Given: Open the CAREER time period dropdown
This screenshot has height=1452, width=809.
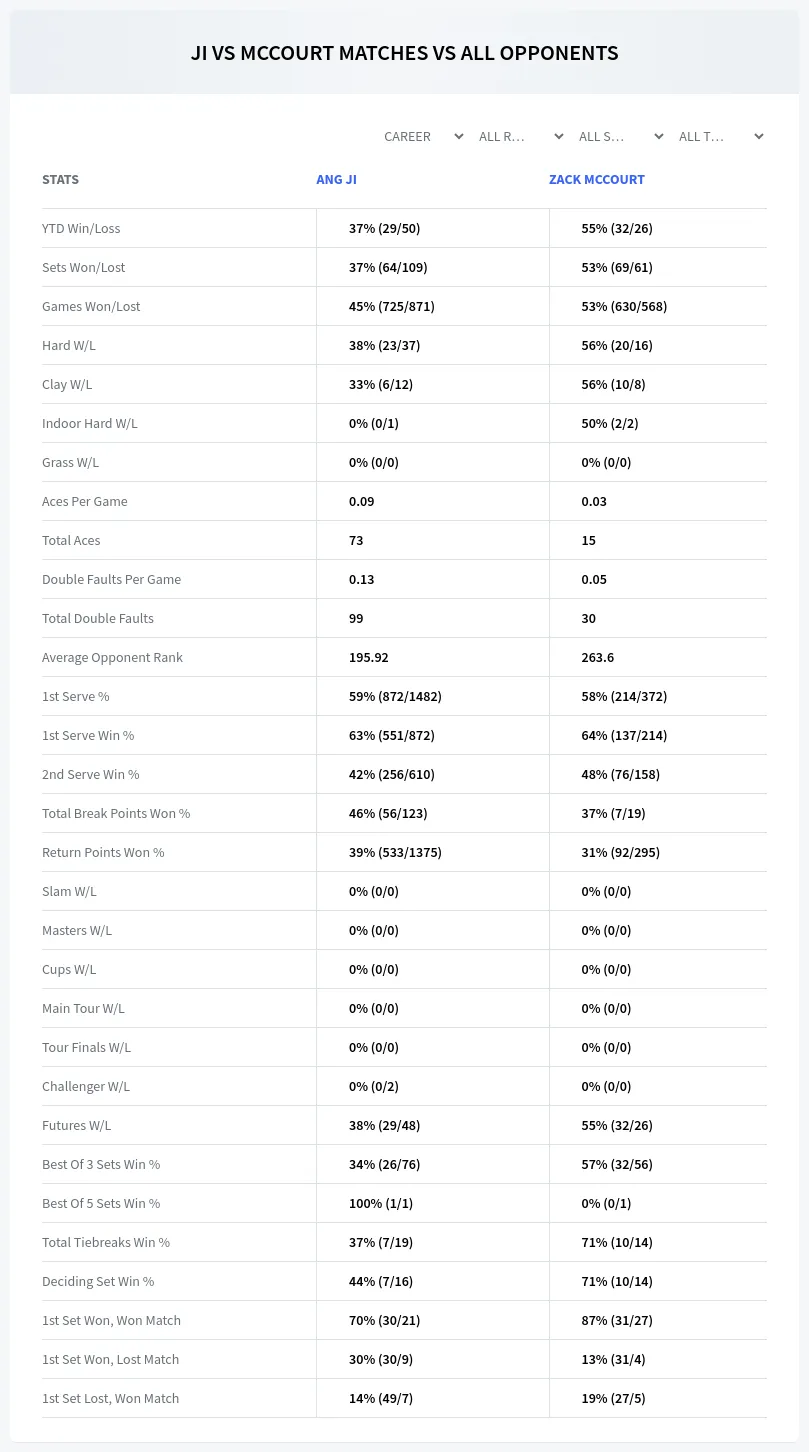Looking at the screenshot, I should click(x=422, y=136).
